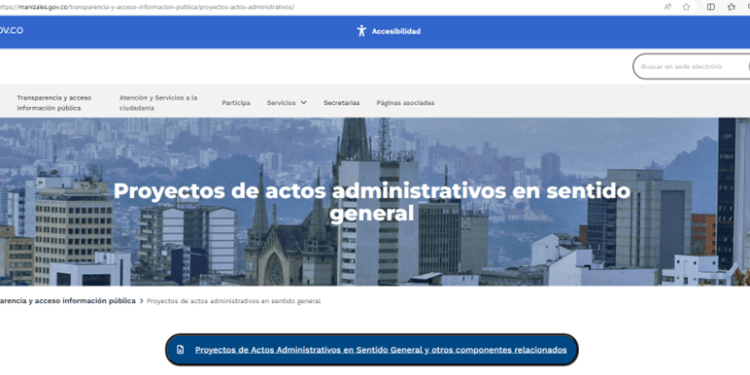Click the banner heading Proyectos de actos administrativos
Viewport: 750px width, 375px height.
point(372,202)
